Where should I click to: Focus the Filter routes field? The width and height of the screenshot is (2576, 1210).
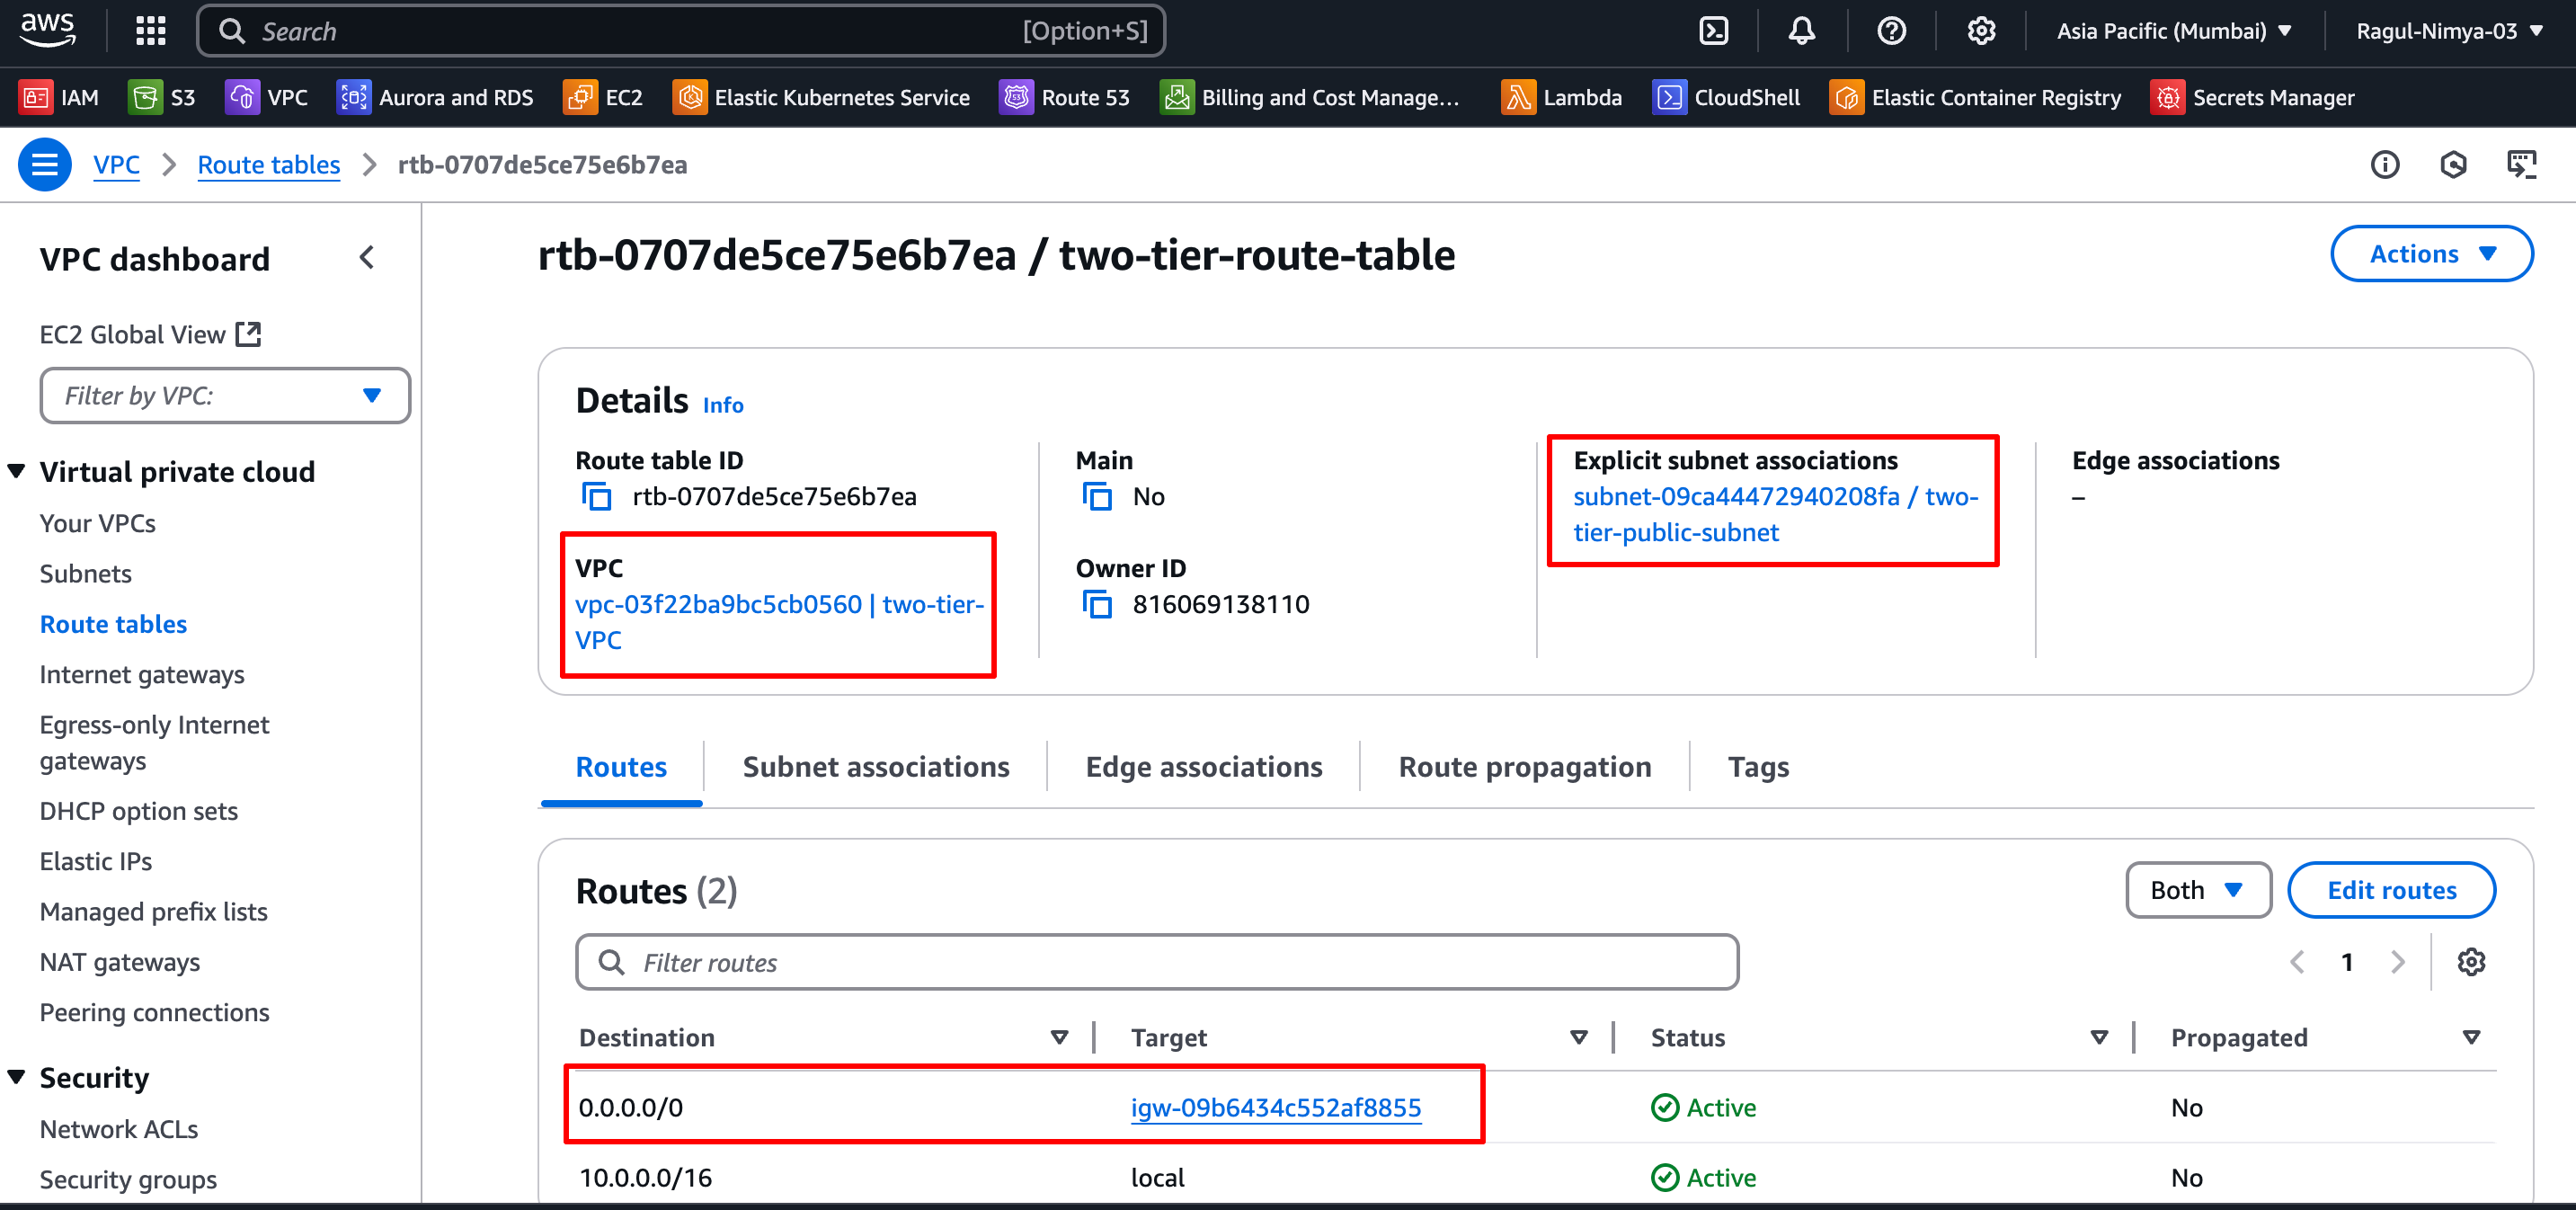(x=1157, y=961)
